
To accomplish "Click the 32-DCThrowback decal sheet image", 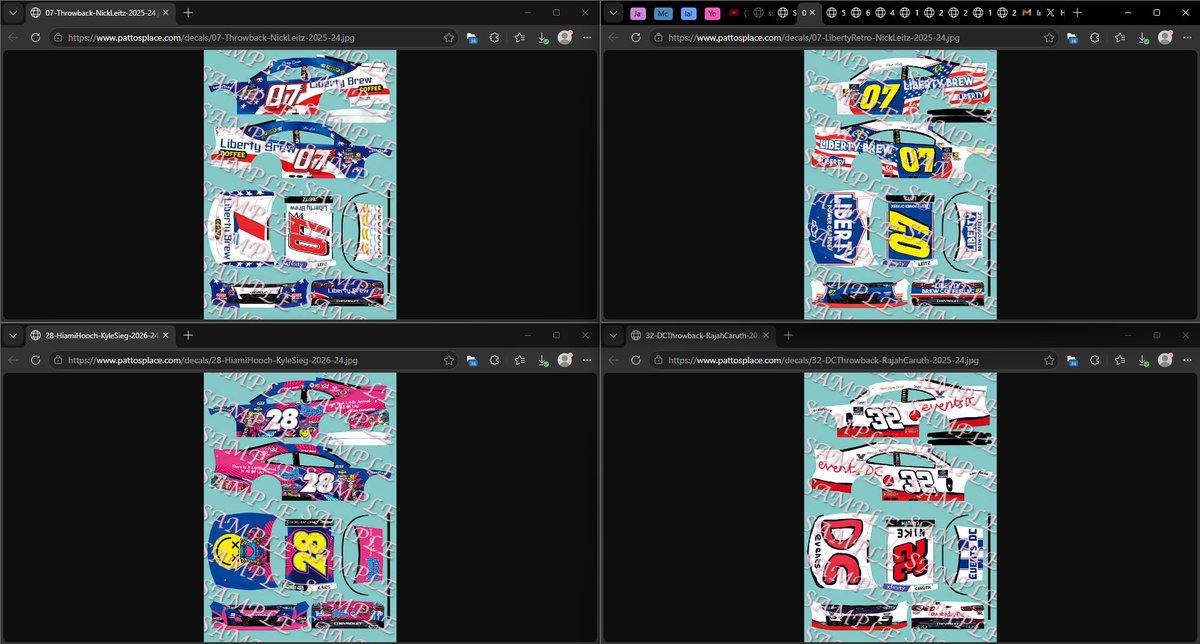I will (x=900, y=507).
